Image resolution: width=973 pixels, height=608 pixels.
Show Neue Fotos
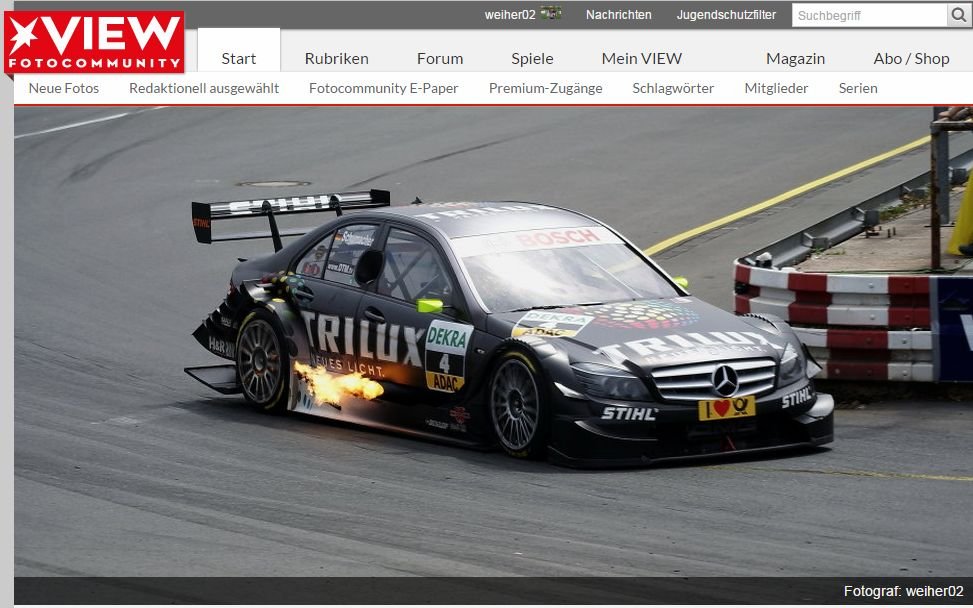(x=64, y=88)
